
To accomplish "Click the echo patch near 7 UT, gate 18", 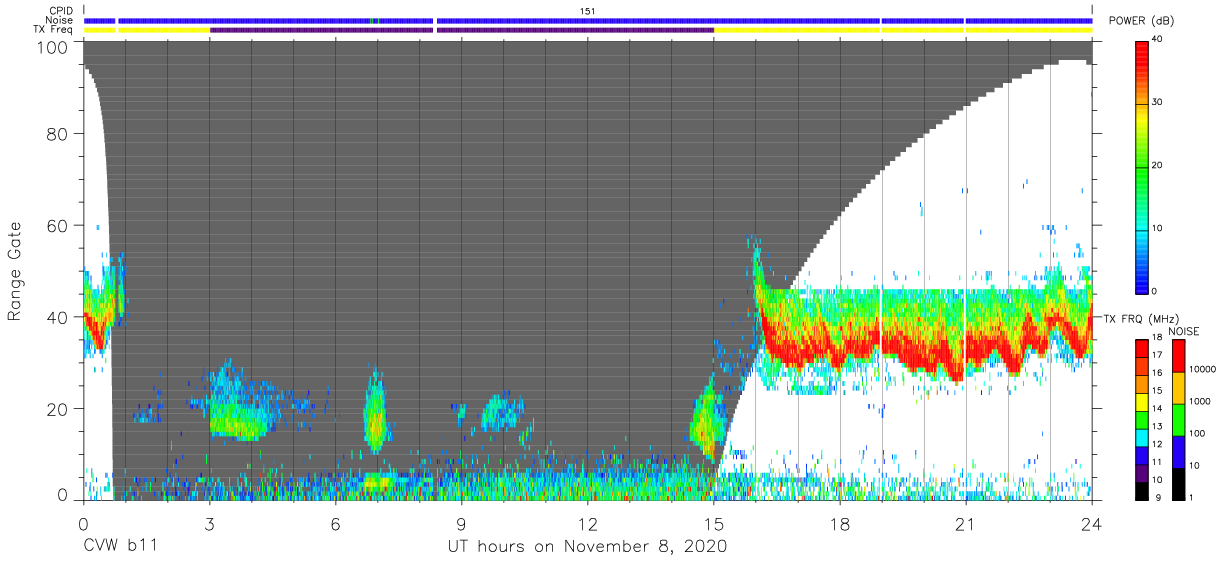I will coord(375,415).
